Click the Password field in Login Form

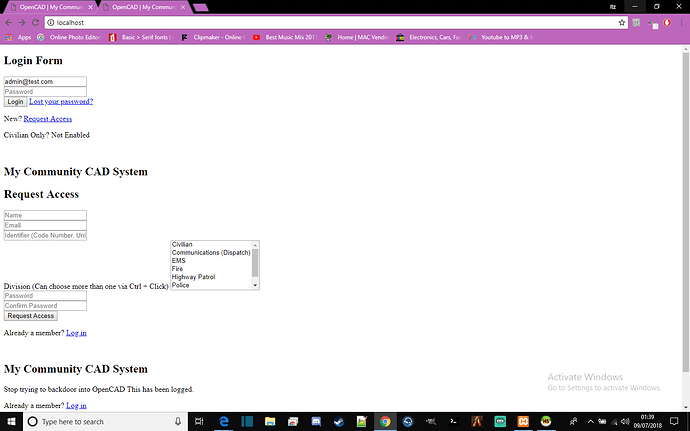(x=45, y=92)
